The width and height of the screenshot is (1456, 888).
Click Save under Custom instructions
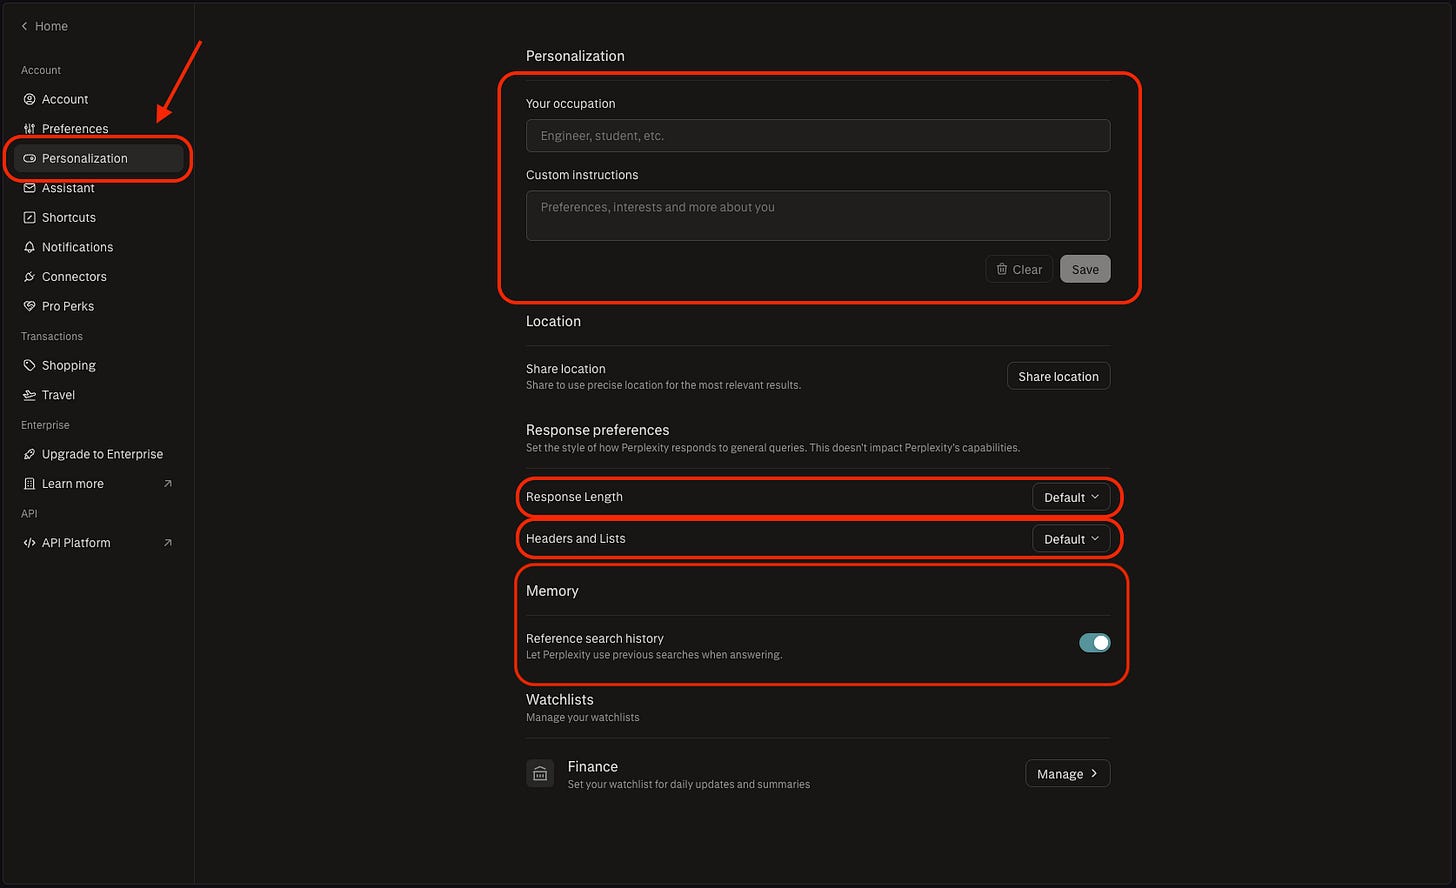[x=1085, y=269]
